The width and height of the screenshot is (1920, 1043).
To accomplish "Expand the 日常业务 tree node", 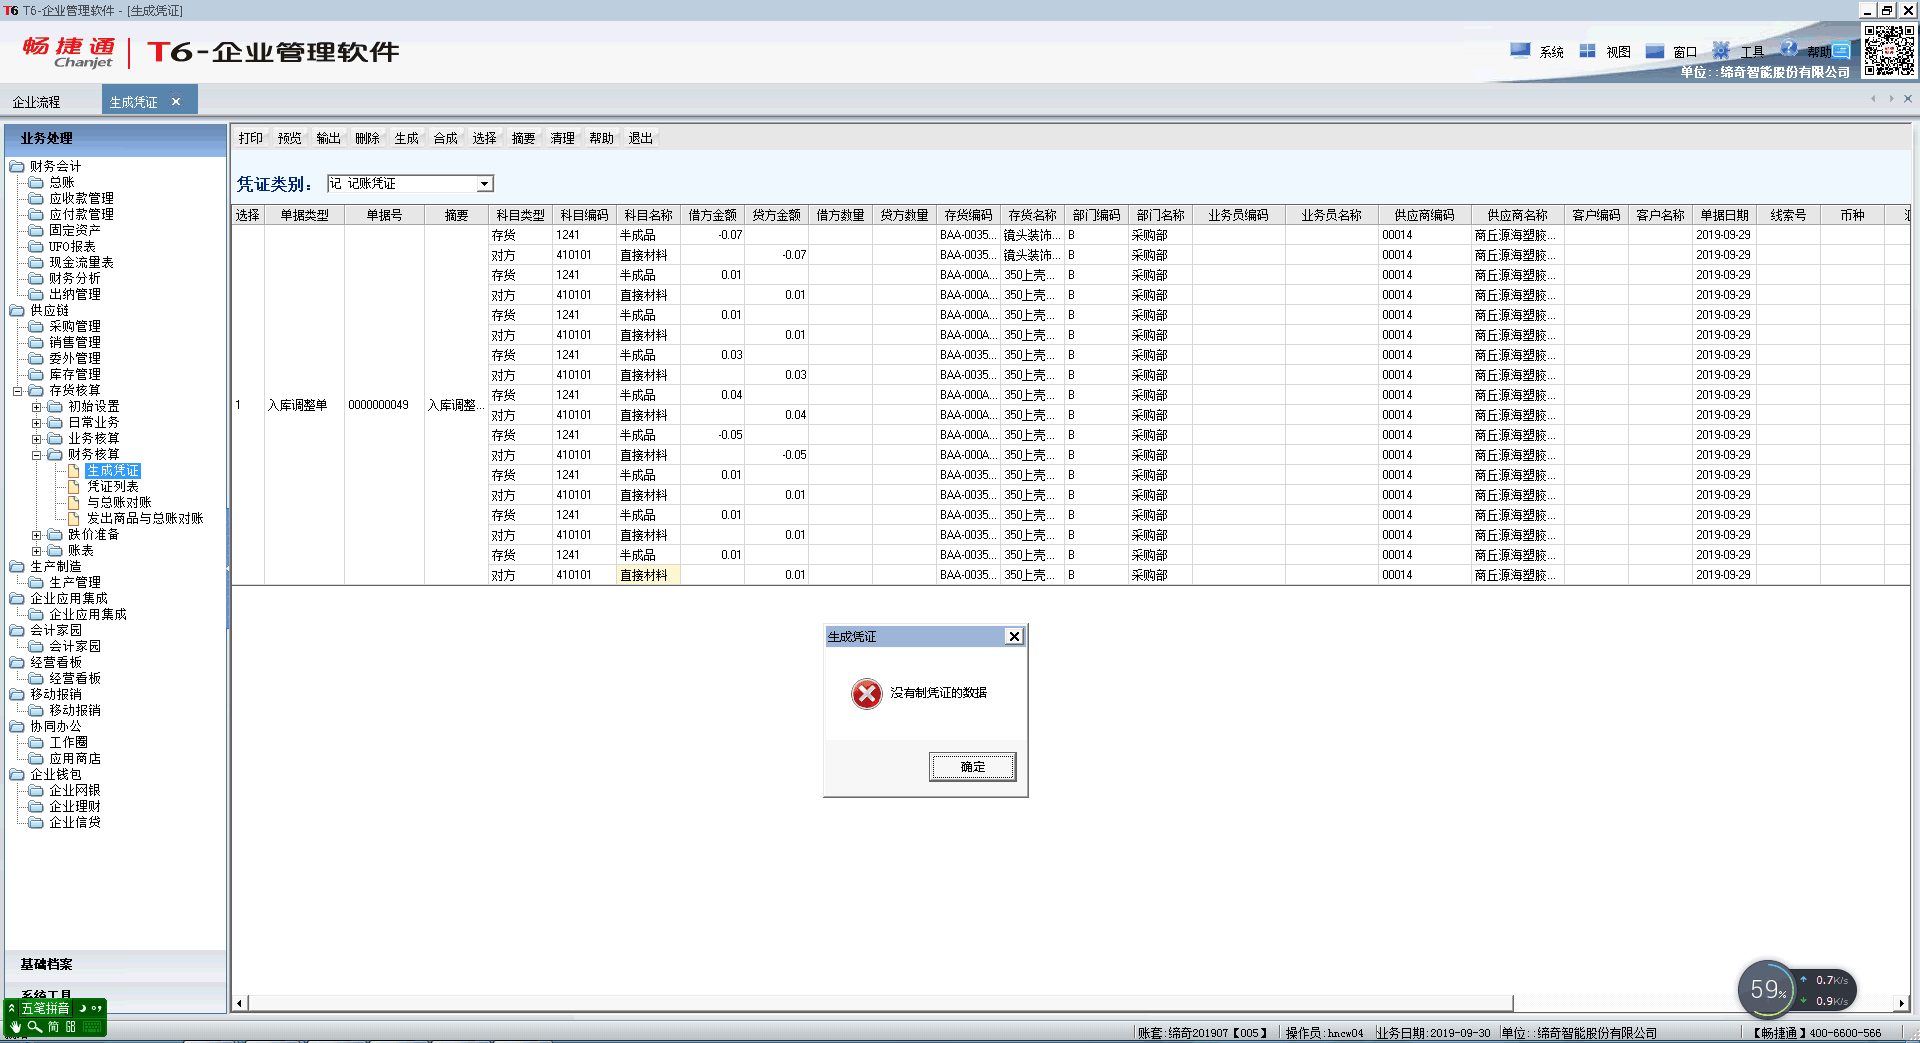I will 36,423.
